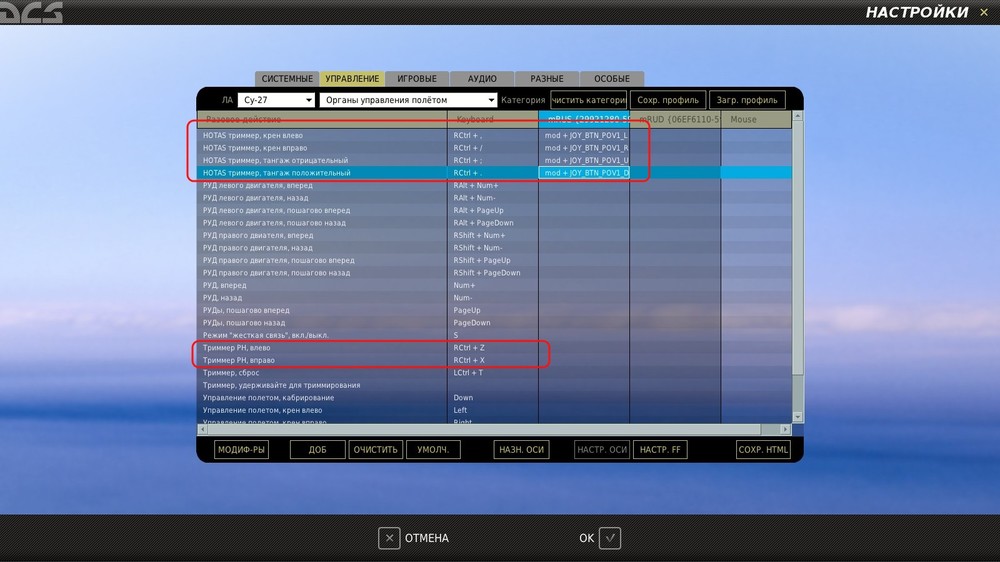
Task: Click the ОТМЕНА label
Action: click(x=427, y=538)
